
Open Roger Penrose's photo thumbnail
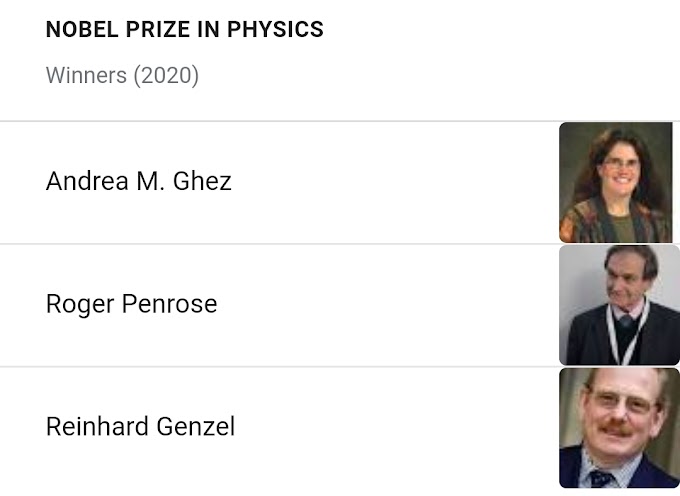(619, 305)
